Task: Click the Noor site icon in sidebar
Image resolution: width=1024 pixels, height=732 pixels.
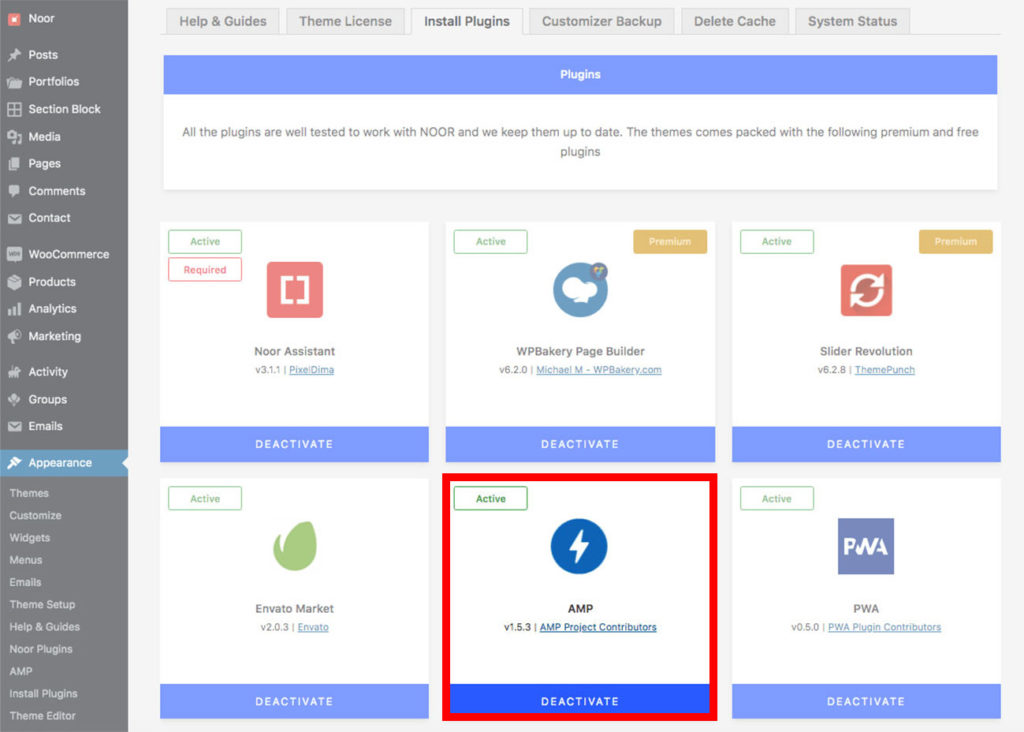Action: 14,19
